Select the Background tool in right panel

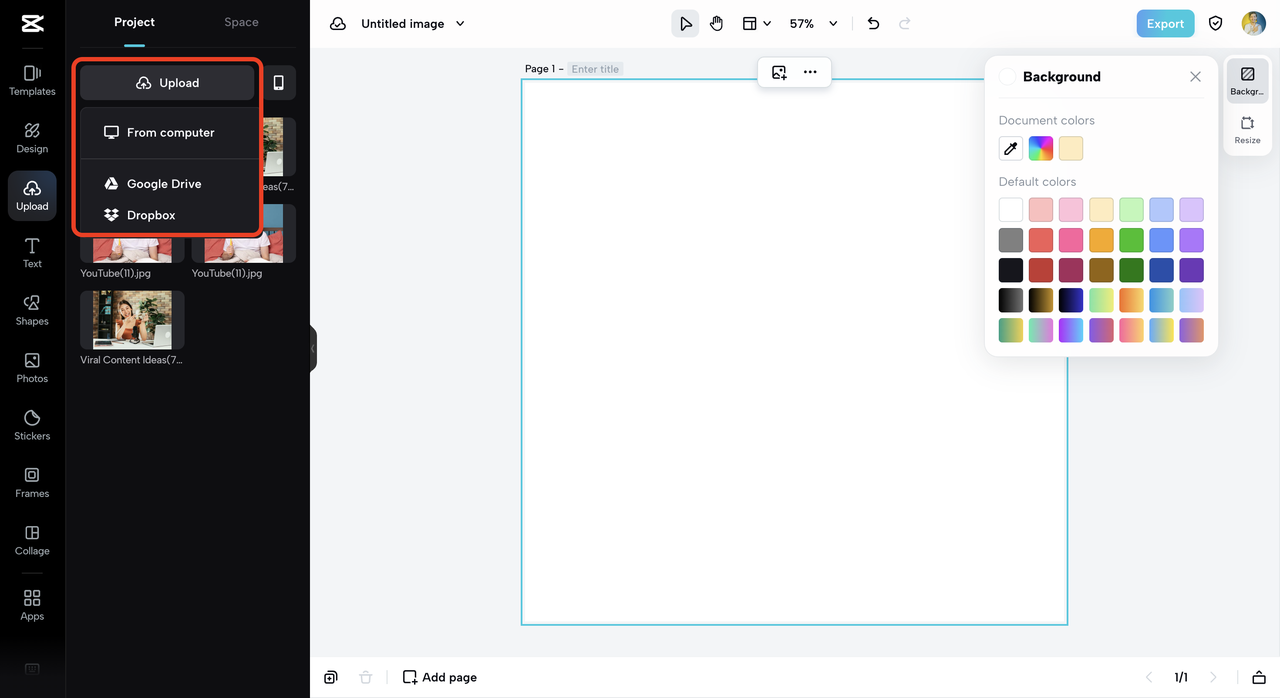click(1247, 81)
